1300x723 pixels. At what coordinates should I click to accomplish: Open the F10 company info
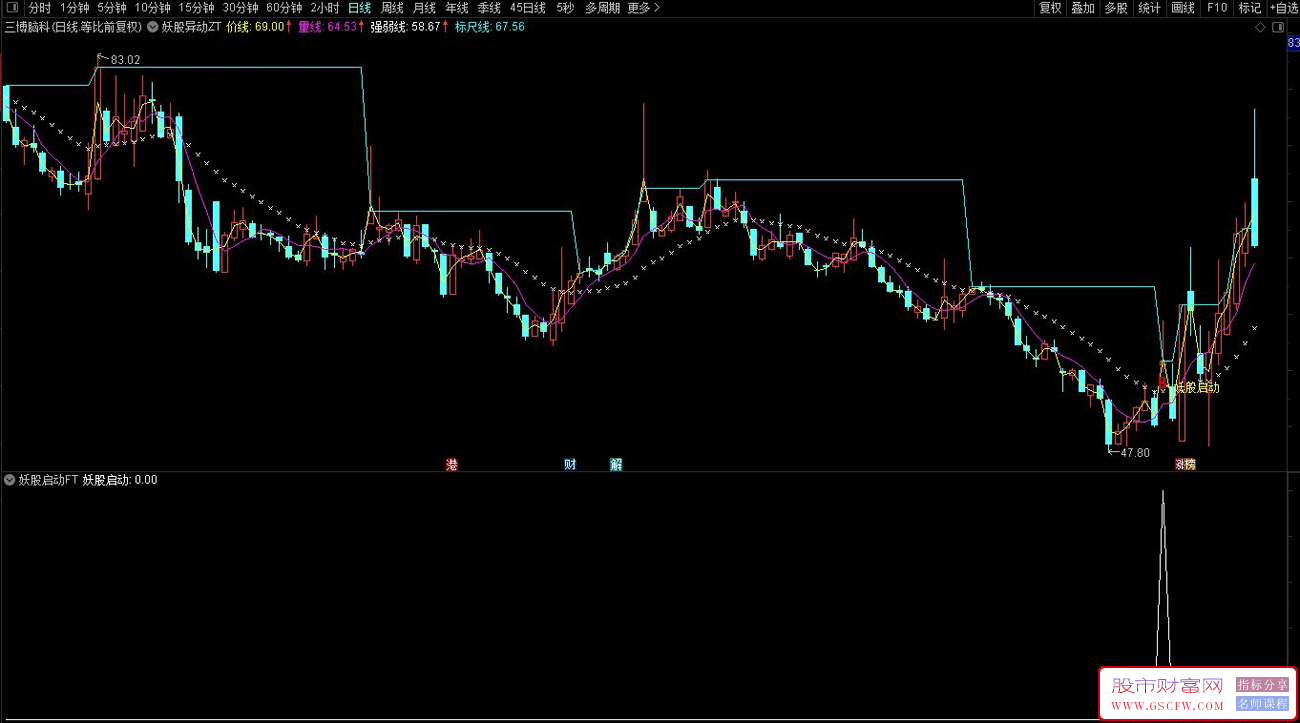point(1216,8)
